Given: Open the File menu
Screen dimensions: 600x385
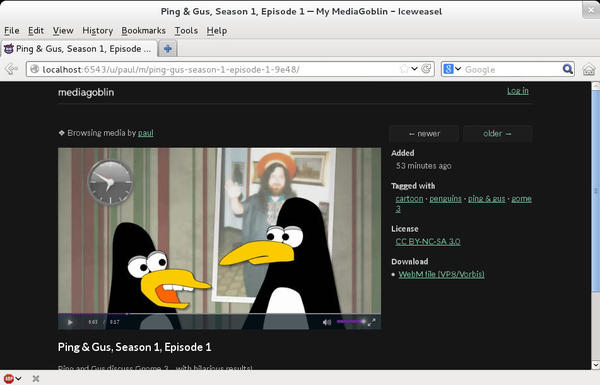Looking at the screenshot, I should [11, 30].
